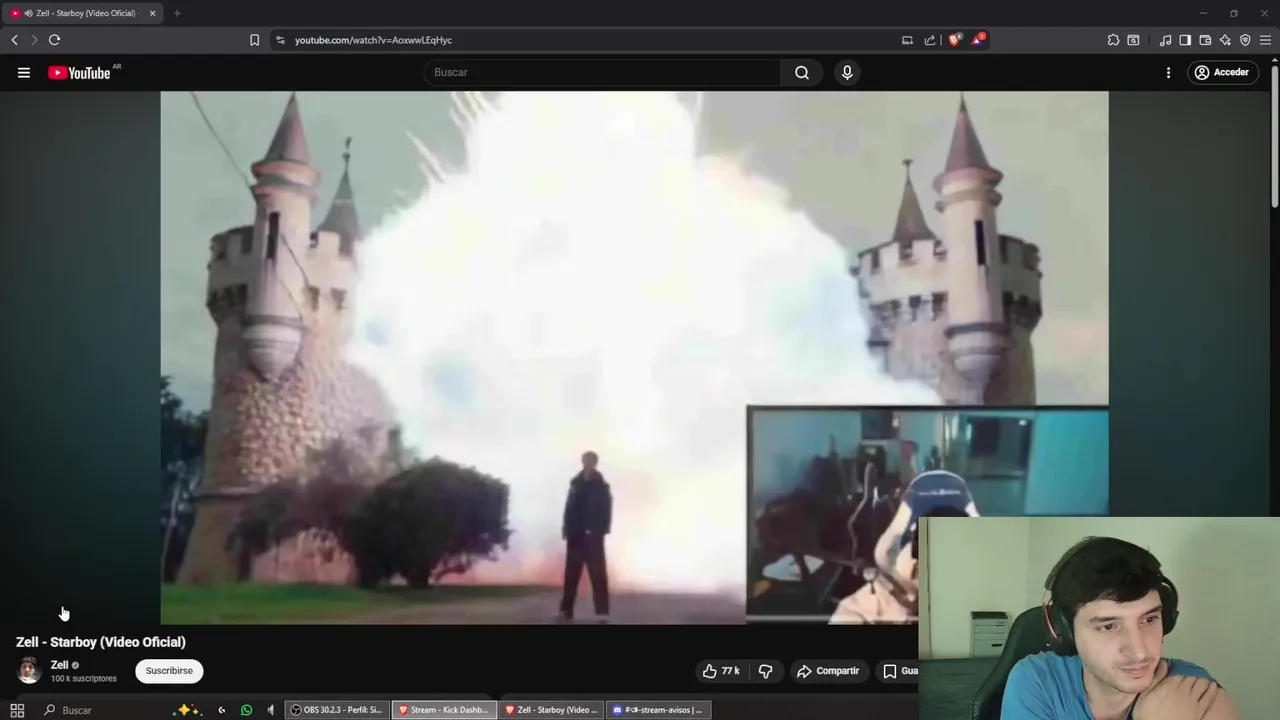This screenshot has width=1280, height=720.
Task: Open media control music note icon
Action: pyautogui.click(x=1165, y=40)
